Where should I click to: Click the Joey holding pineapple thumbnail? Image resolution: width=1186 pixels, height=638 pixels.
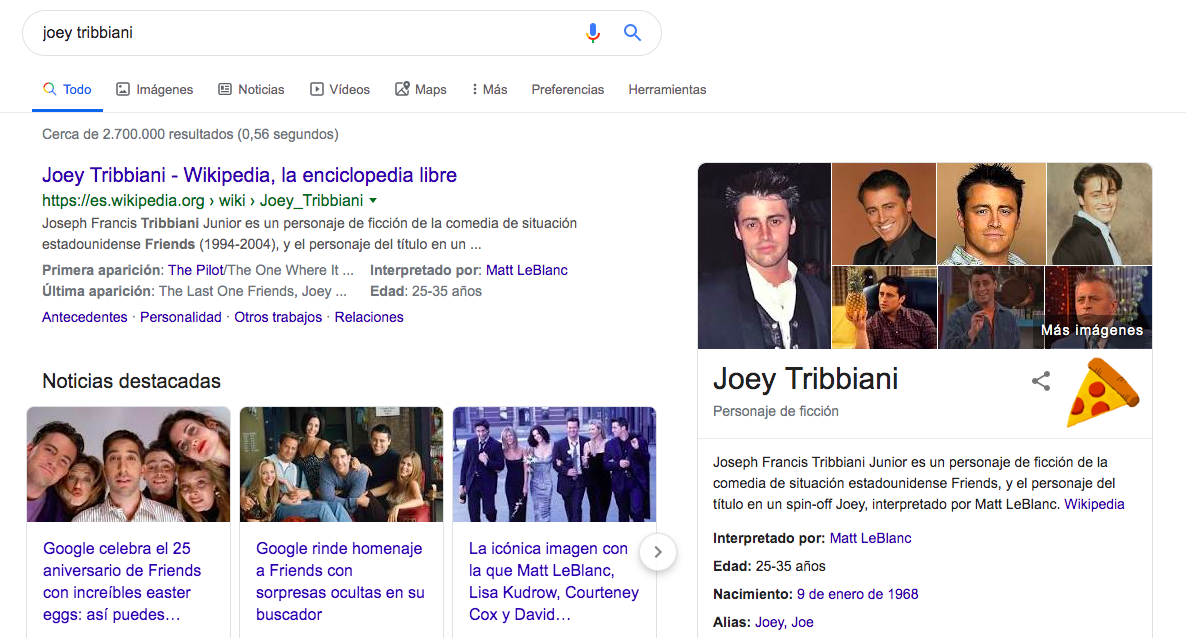point(883,308)
